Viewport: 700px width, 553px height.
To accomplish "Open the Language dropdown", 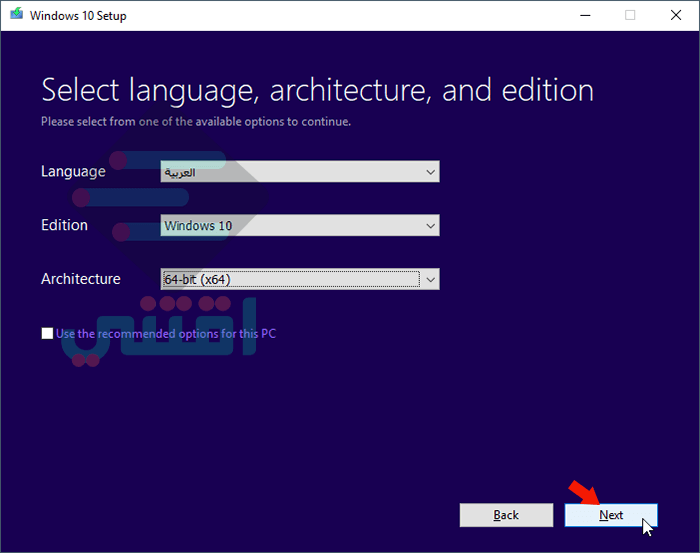I will tap(300, 171).
